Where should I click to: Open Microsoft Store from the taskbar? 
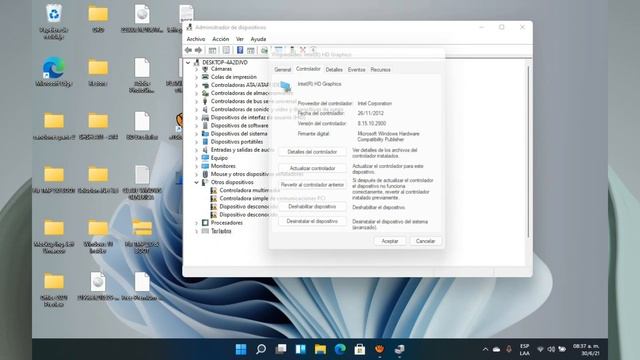pos(360,349)
